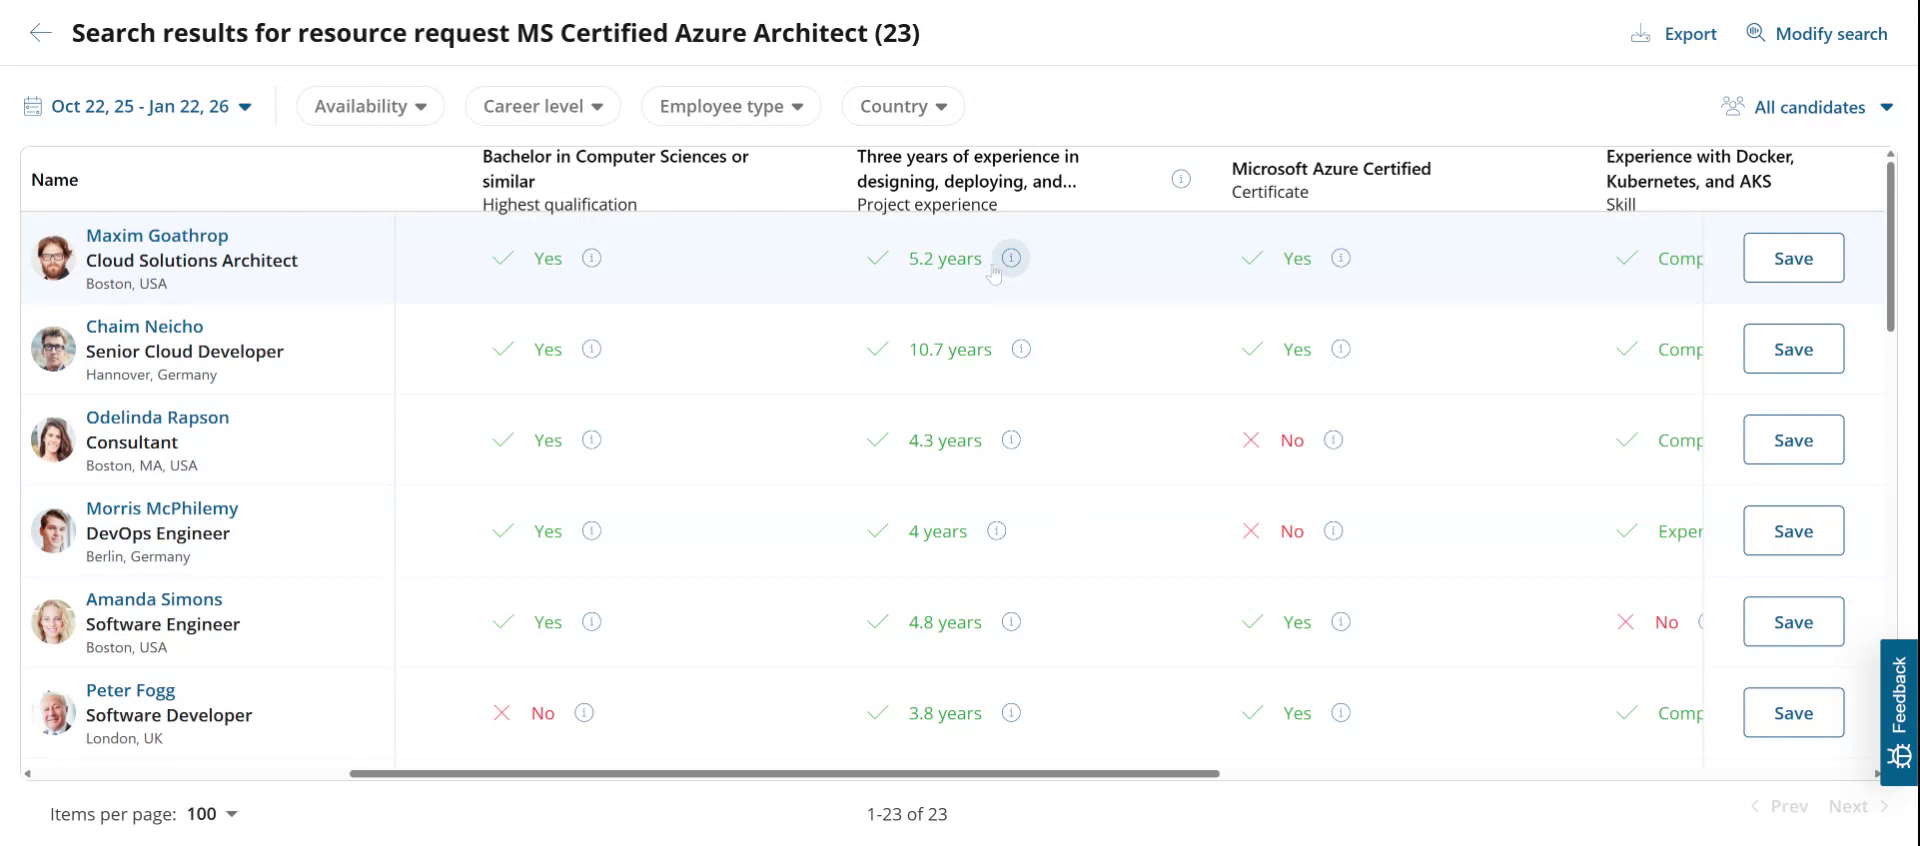Click the horizontal table scrollbar

(x=784, y=773)
